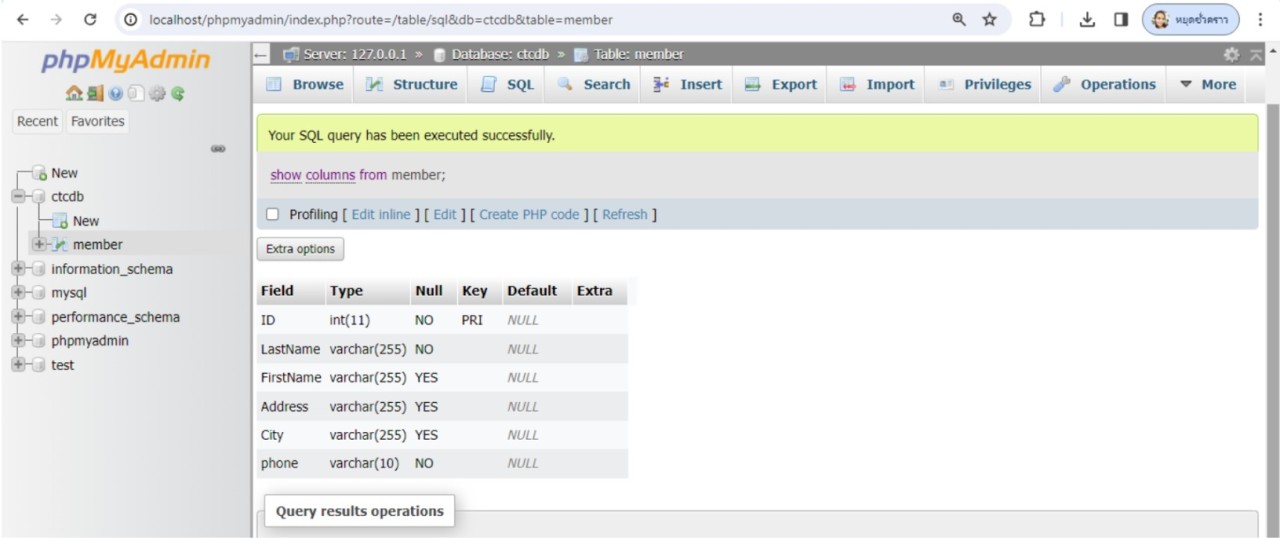Open navigation panel settings gear icon
This screenshot has width=1280, height=538.
point(157,94)
